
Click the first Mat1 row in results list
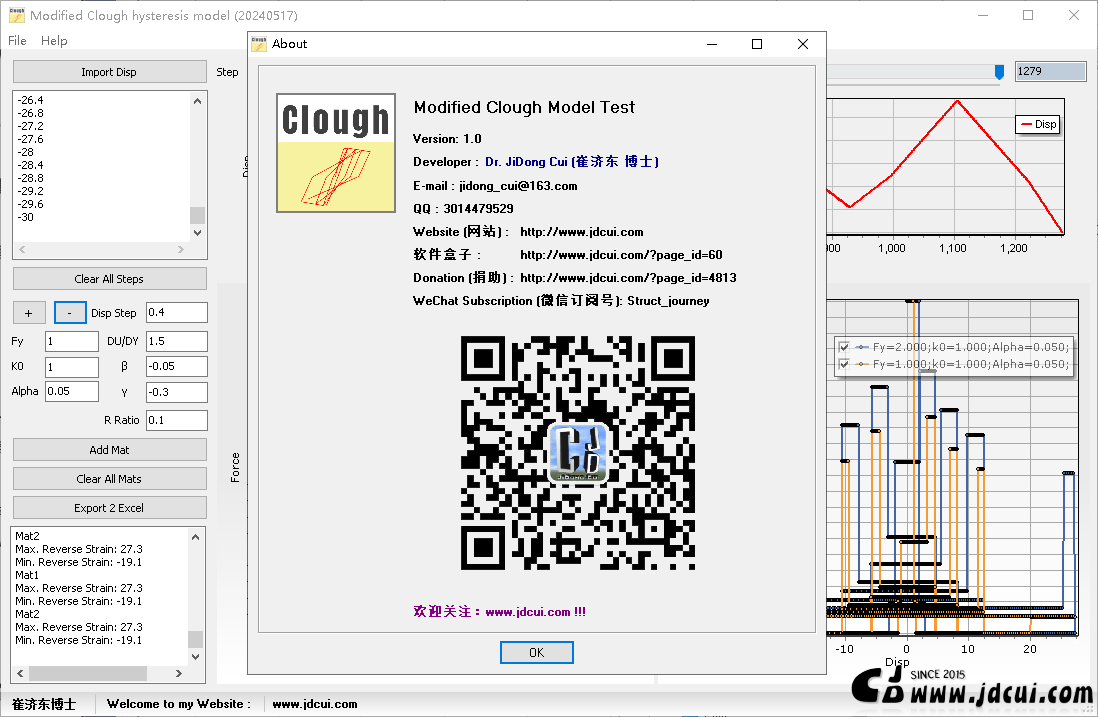(27, 575)
